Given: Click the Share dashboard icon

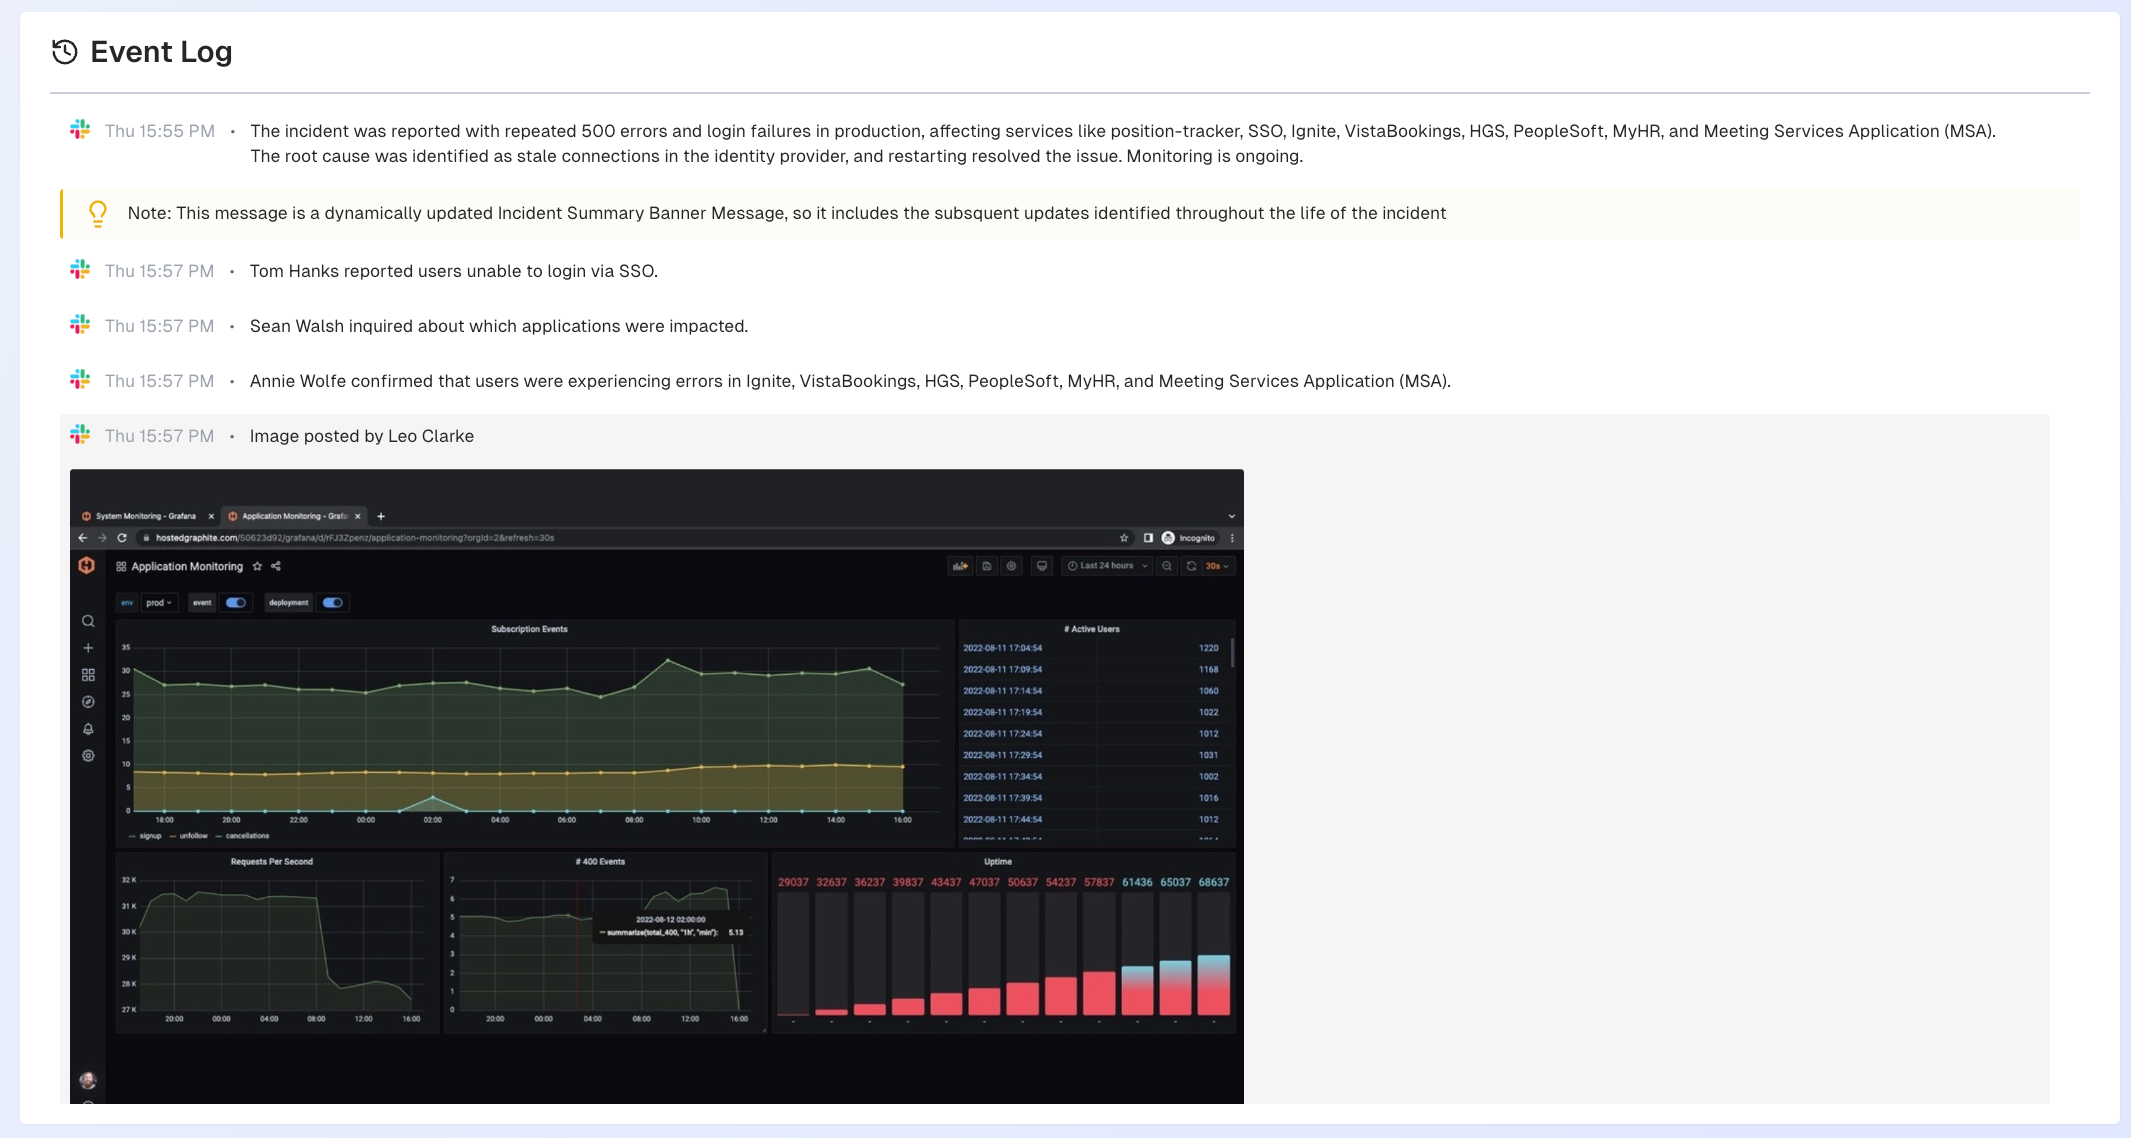Looking at the screenshot, I should click(x=276, y=566).
